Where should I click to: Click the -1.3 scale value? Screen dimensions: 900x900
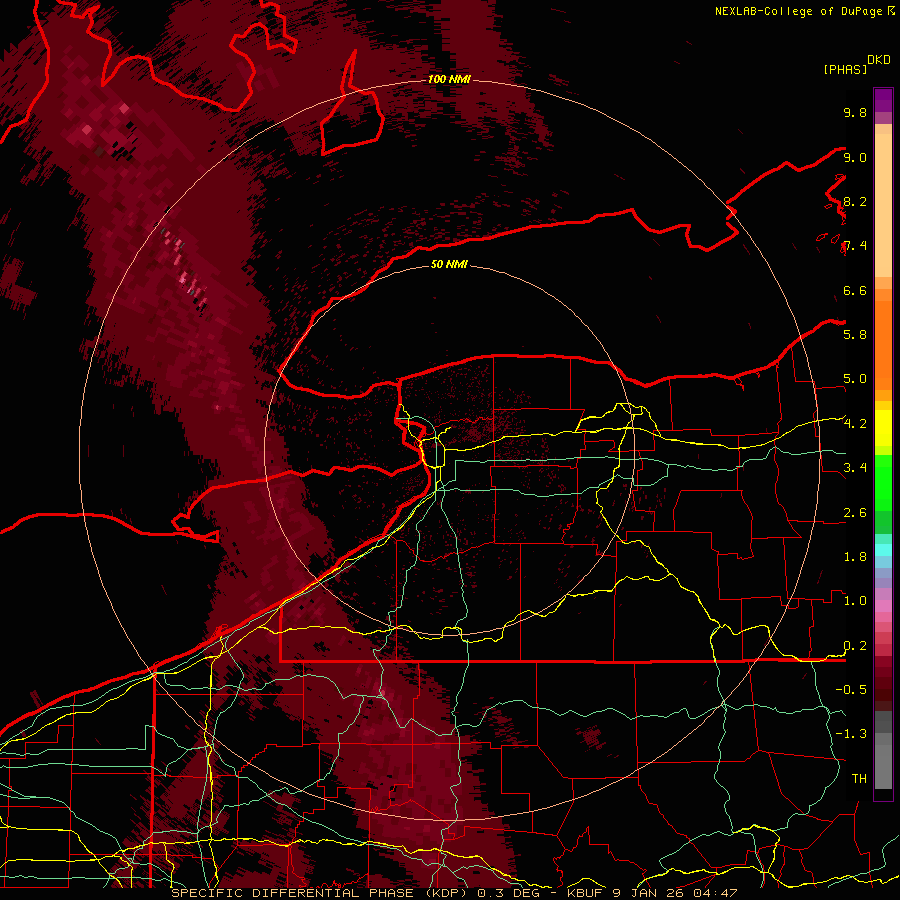pyautogui.click(x=851, y=734)
